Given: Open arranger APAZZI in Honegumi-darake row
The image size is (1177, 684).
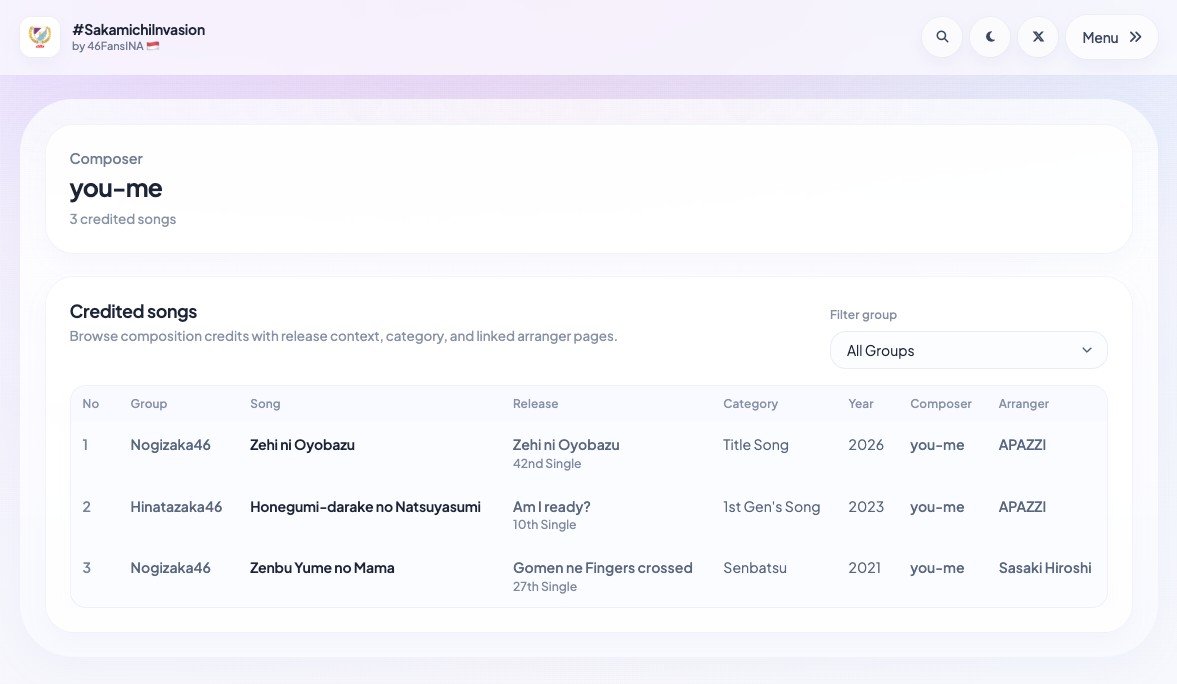Looking at the screenshot, I should [1022, 507].
